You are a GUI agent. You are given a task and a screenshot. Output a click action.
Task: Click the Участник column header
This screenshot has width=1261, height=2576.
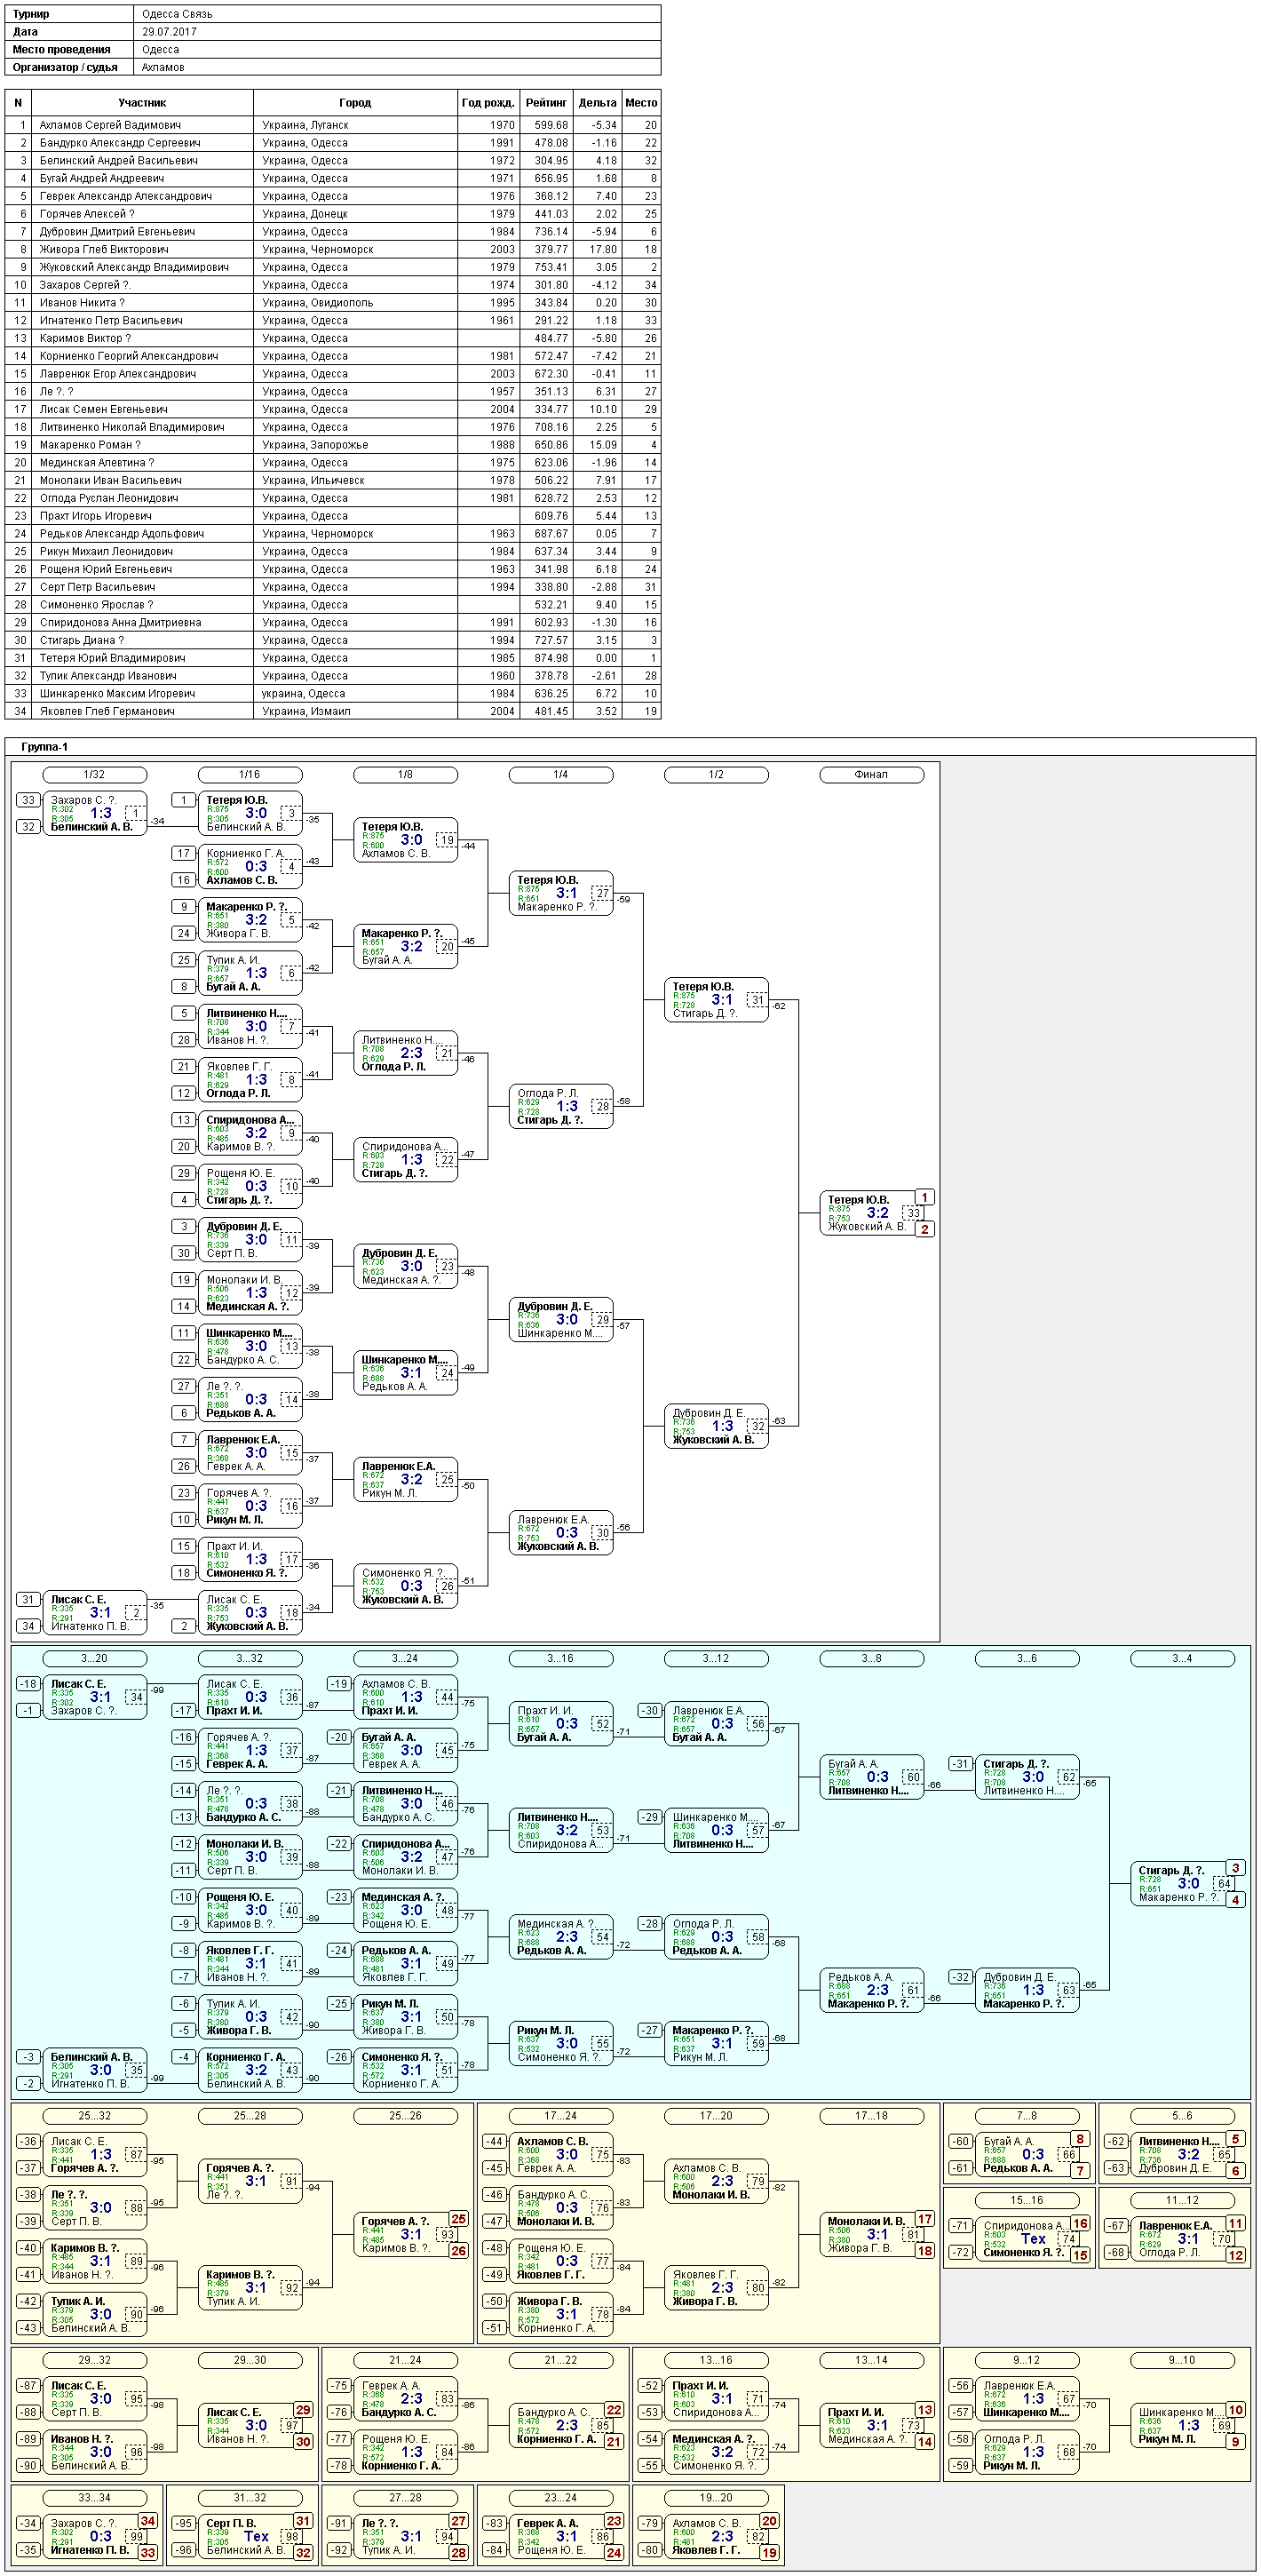tap(142, 103)
